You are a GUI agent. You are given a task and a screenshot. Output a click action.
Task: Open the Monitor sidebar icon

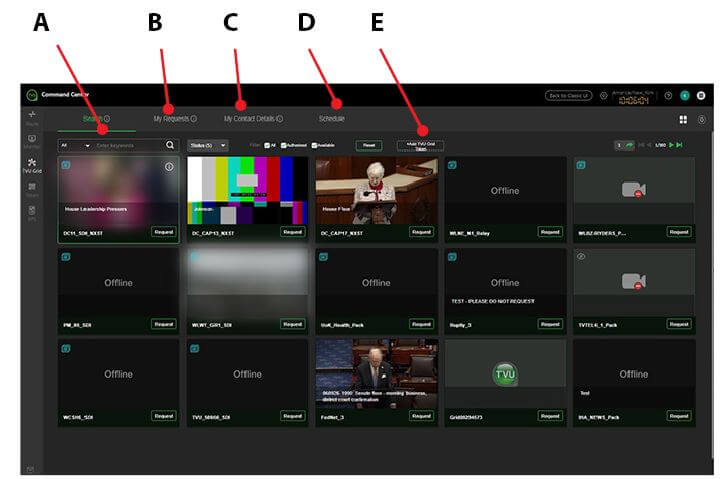pos(32,141)
